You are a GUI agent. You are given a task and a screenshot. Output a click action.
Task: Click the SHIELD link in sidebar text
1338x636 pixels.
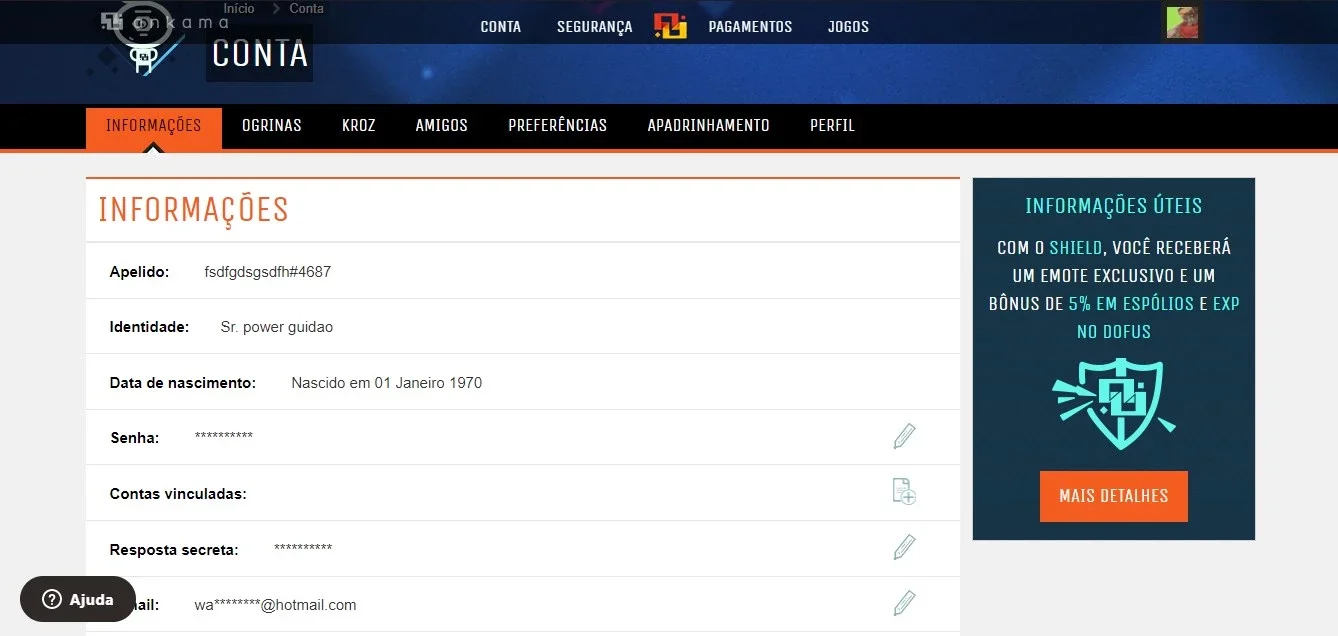[1076, 248]
